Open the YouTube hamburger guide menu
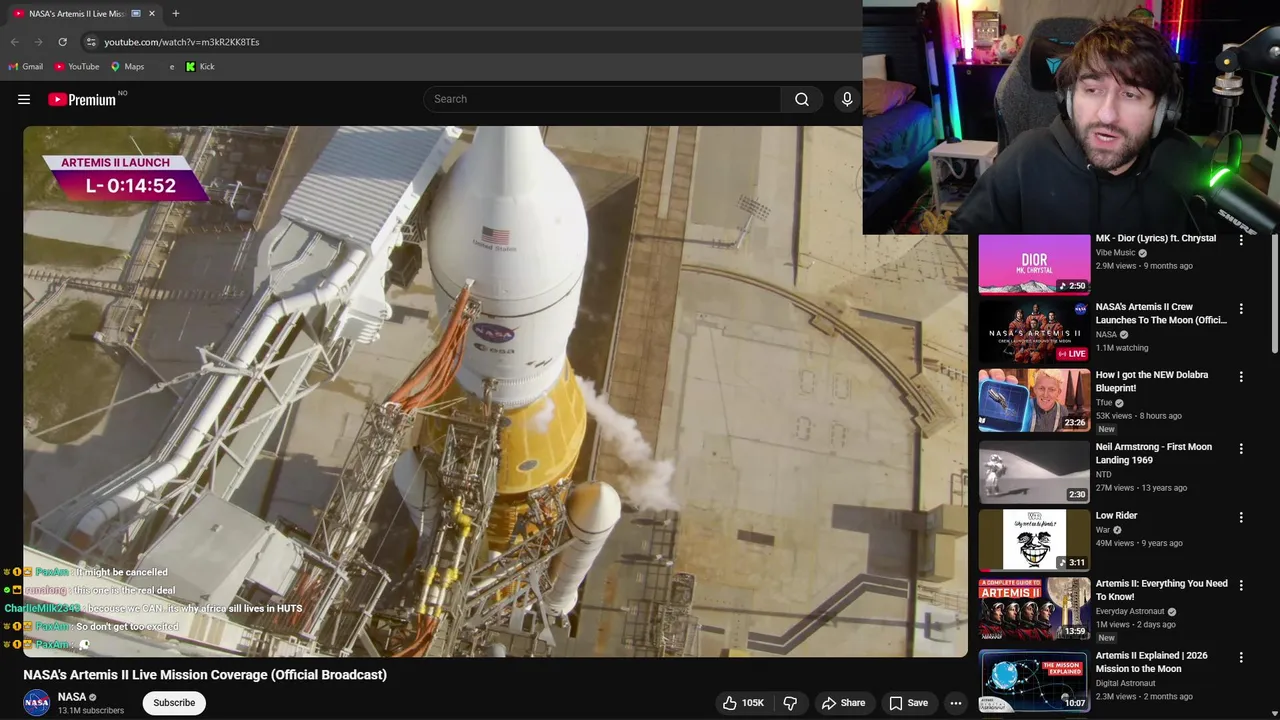1280x720 pixels. (24, 99)
